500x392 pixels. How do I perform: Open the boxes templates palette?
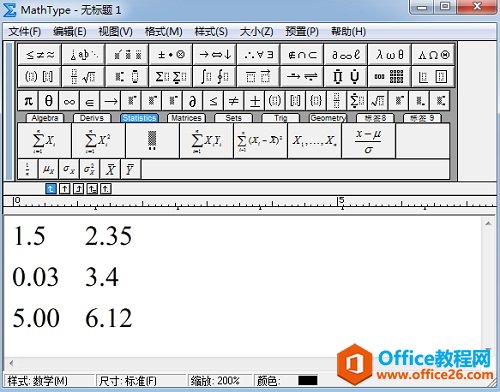click(433, 77)
